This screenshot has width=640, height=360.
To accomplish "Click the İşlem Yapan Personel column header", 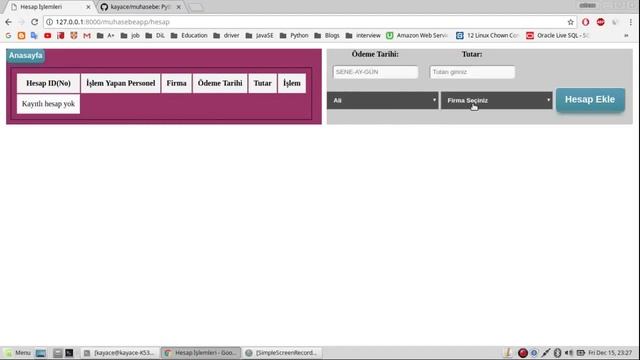I will pos(120,83).
